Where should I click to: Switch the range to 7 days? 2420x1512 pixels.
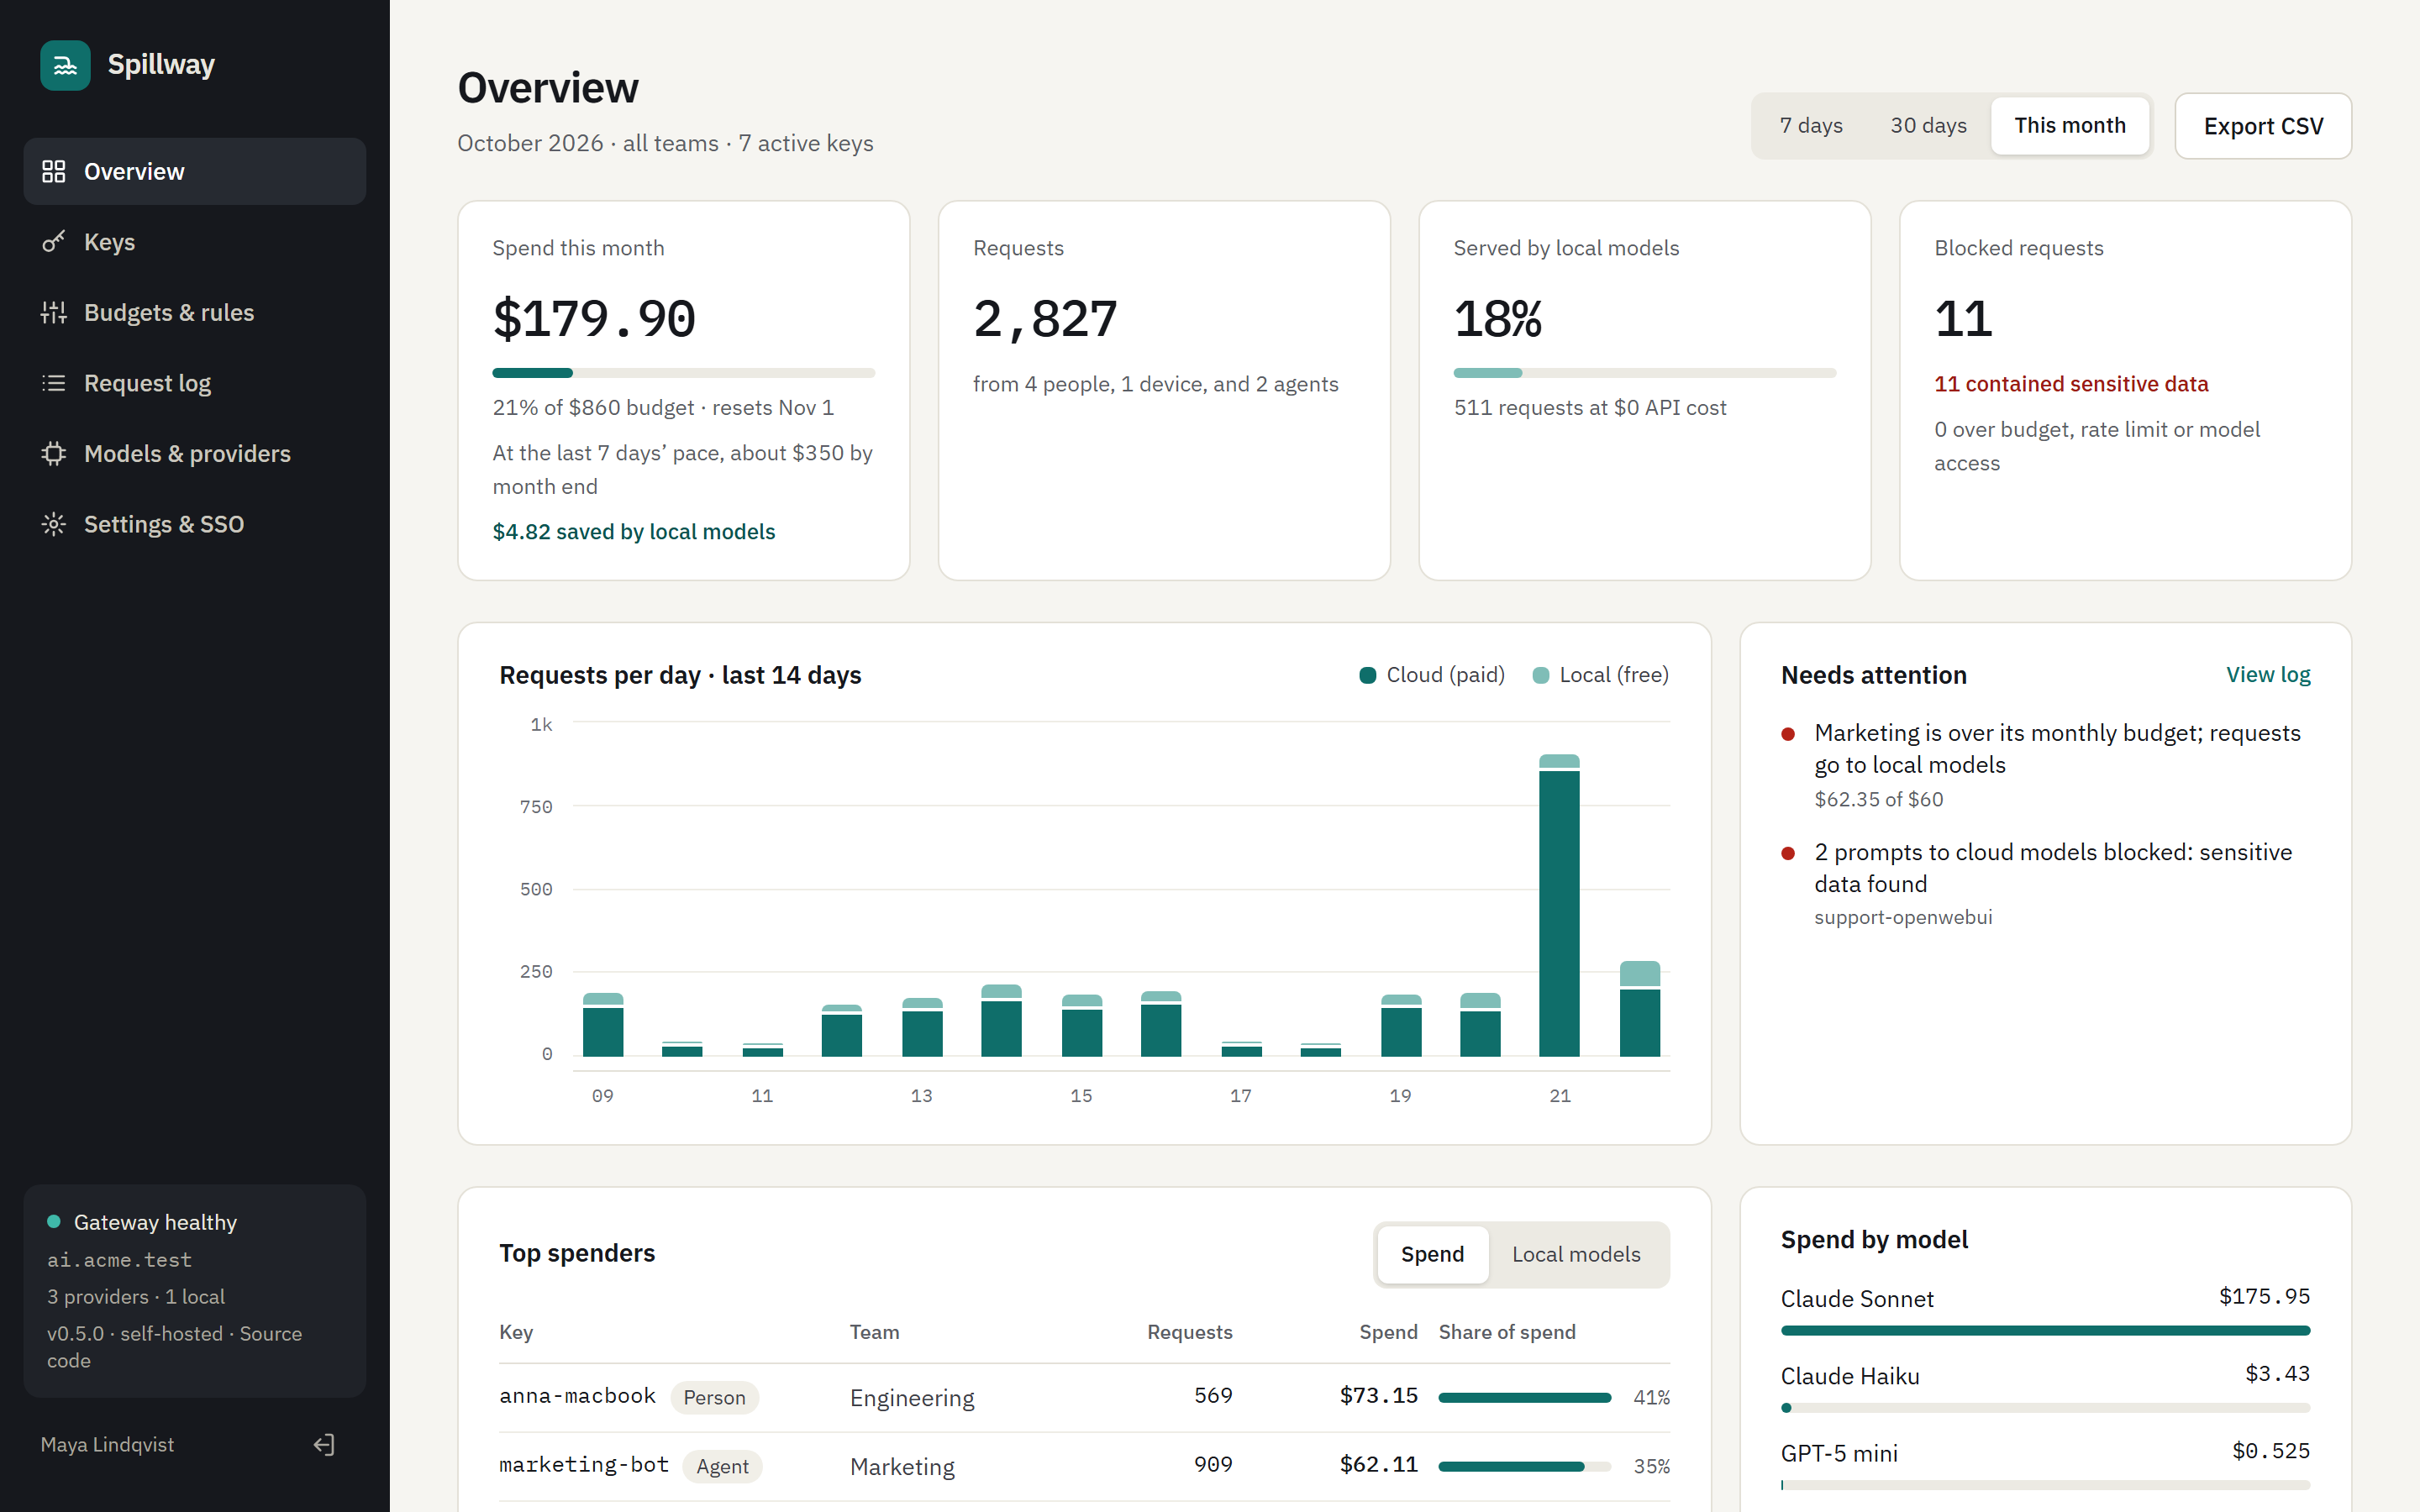(x=1811, y=126)
